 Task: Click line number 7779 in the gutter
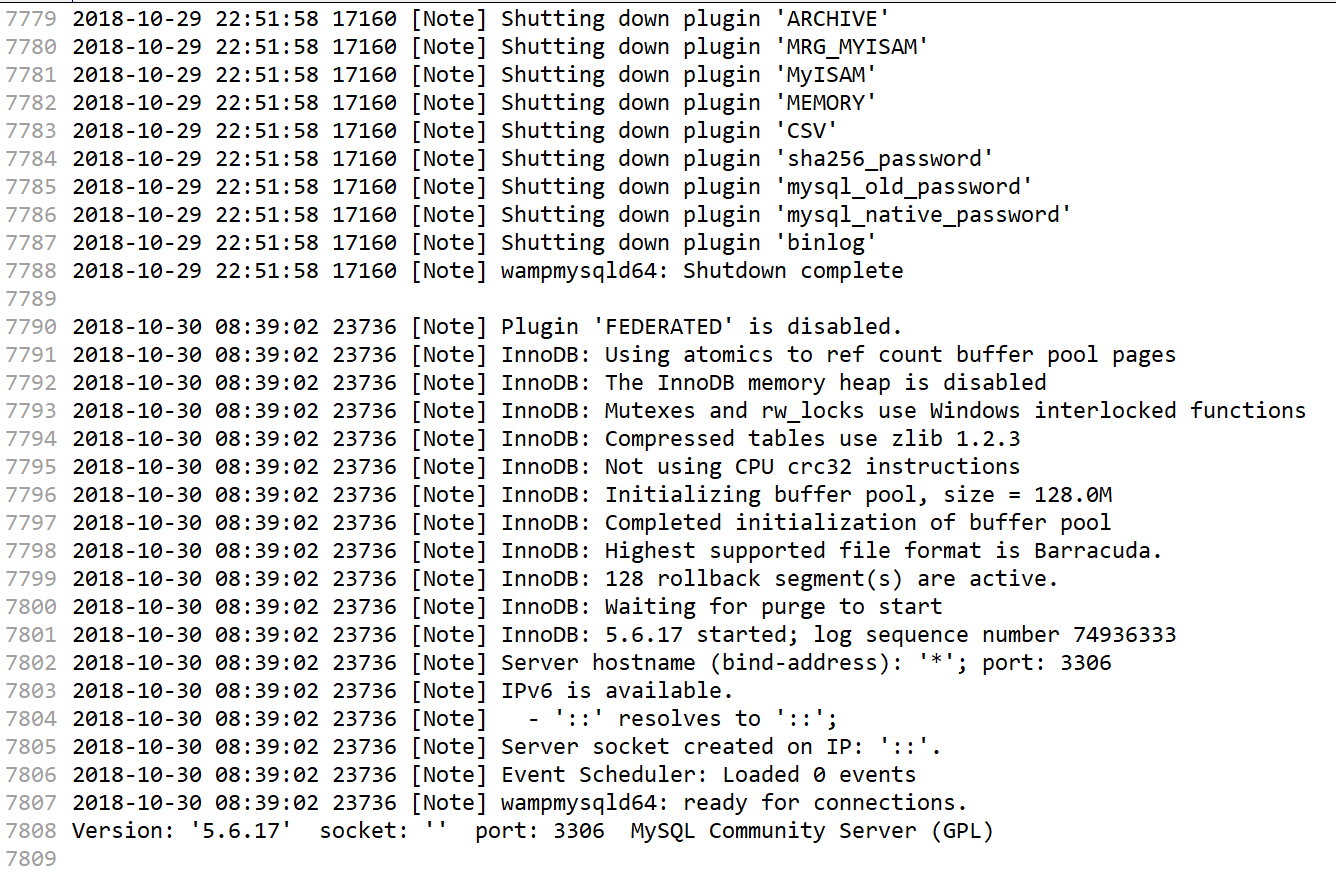(31, 19)
